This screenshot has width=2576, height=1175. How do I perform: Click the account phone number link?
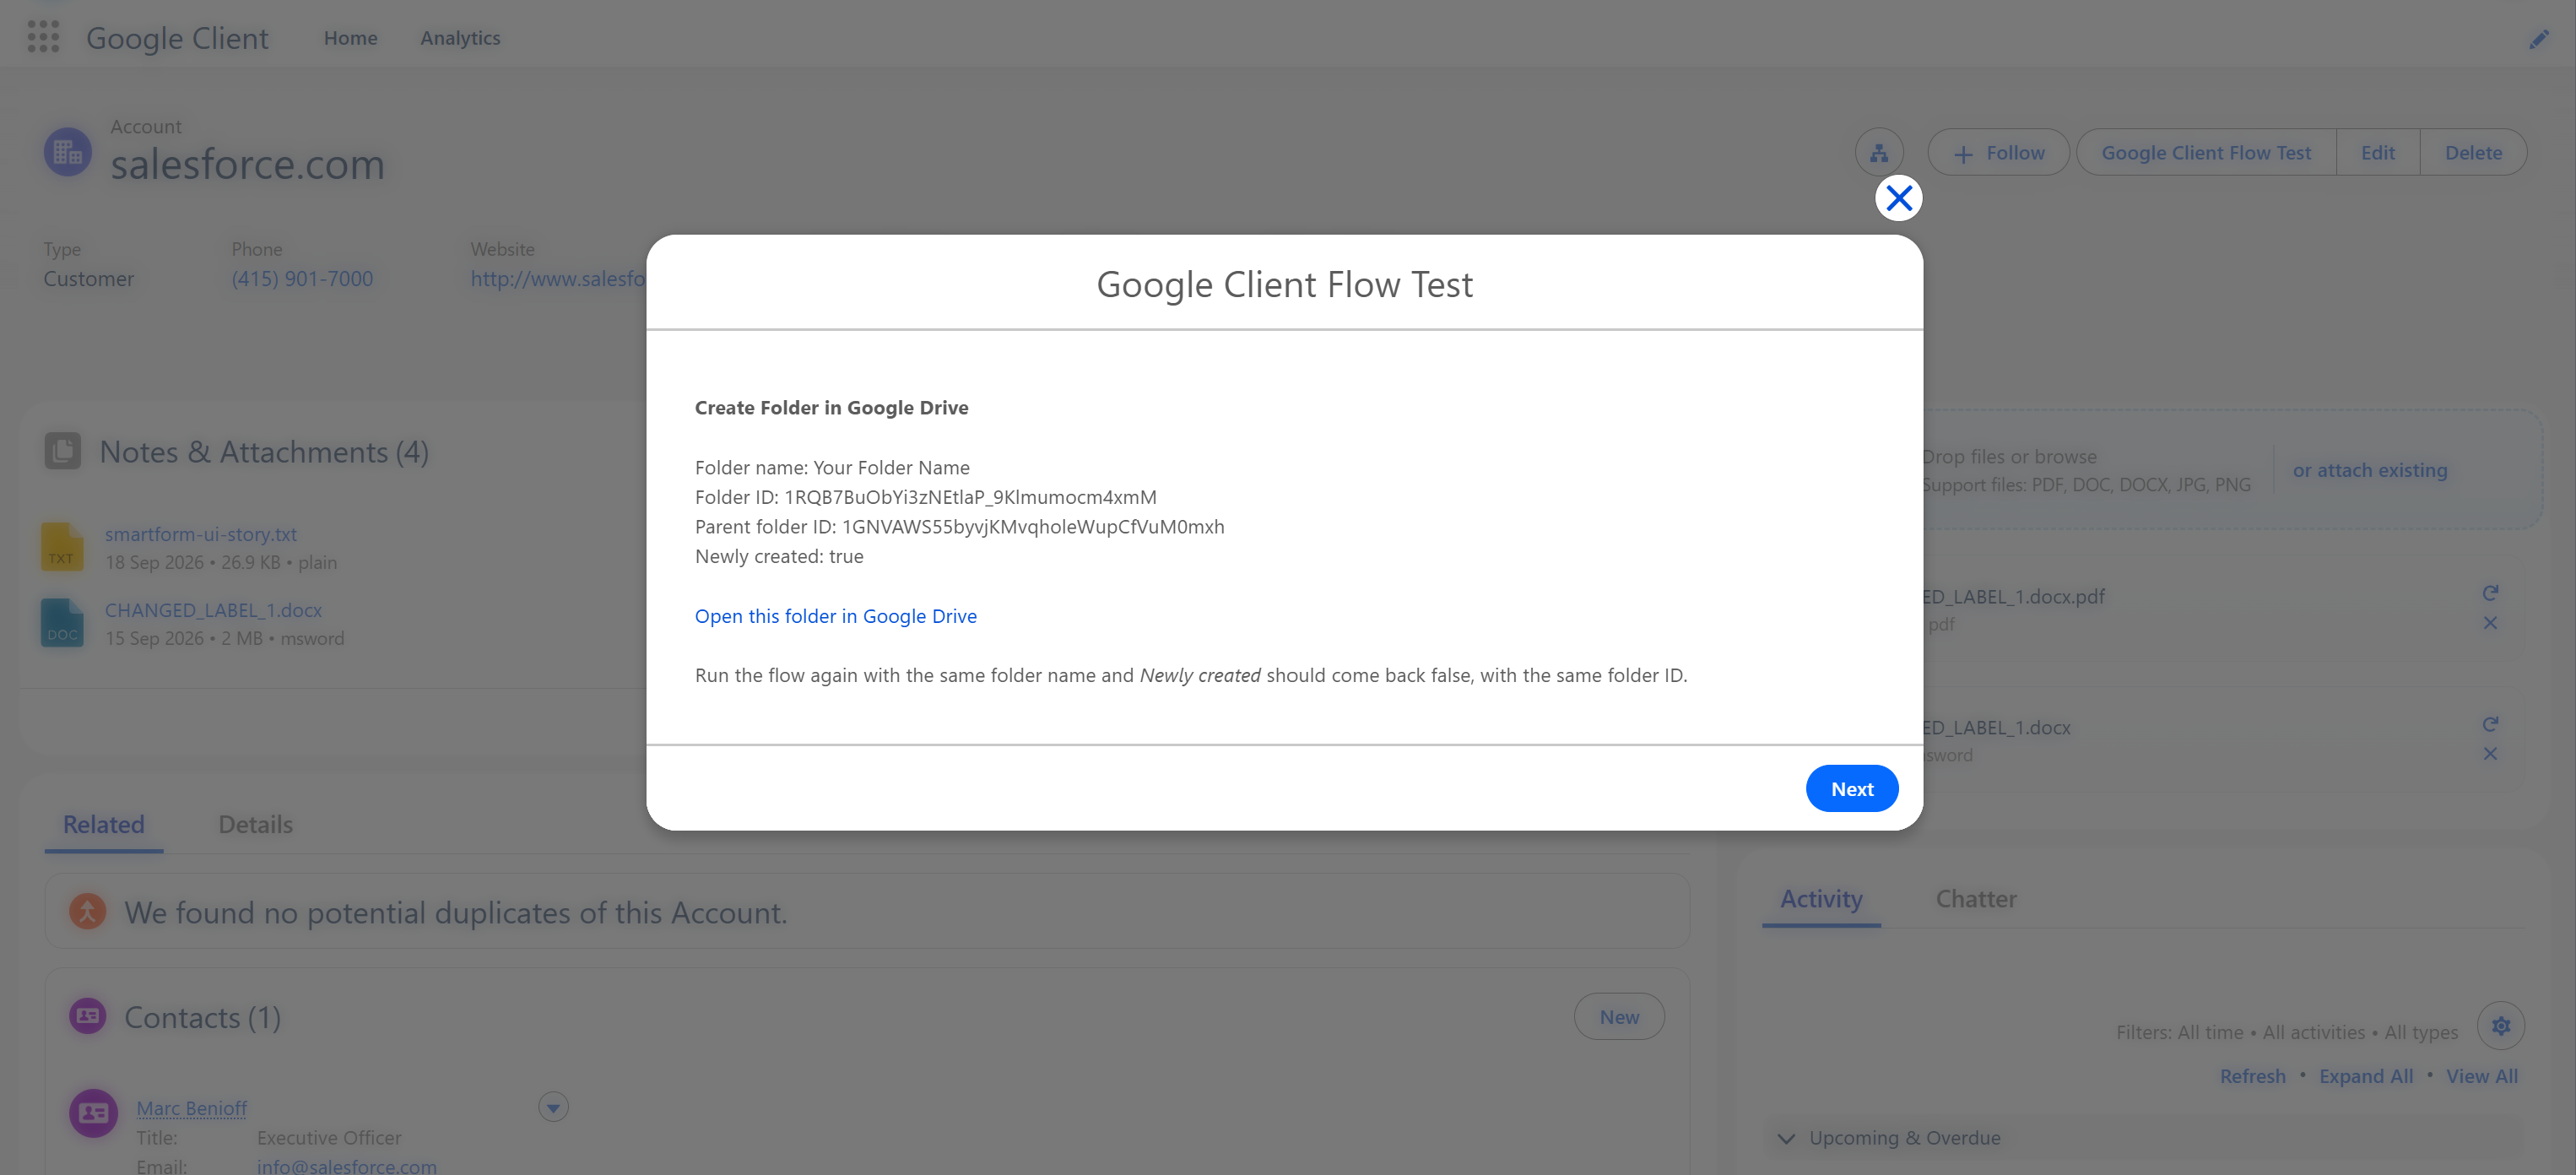(x=302, y=279)
